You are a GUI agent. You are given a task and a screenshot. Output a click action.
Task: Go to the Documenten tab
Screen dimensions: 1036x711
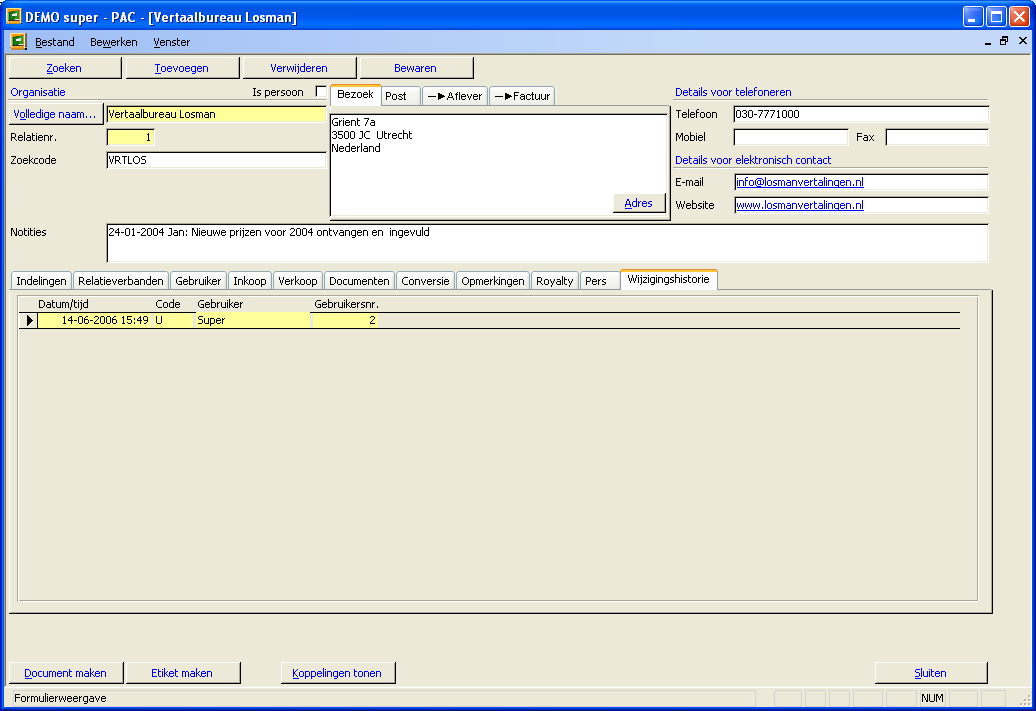pyautogui.click(x=359, y=281)
